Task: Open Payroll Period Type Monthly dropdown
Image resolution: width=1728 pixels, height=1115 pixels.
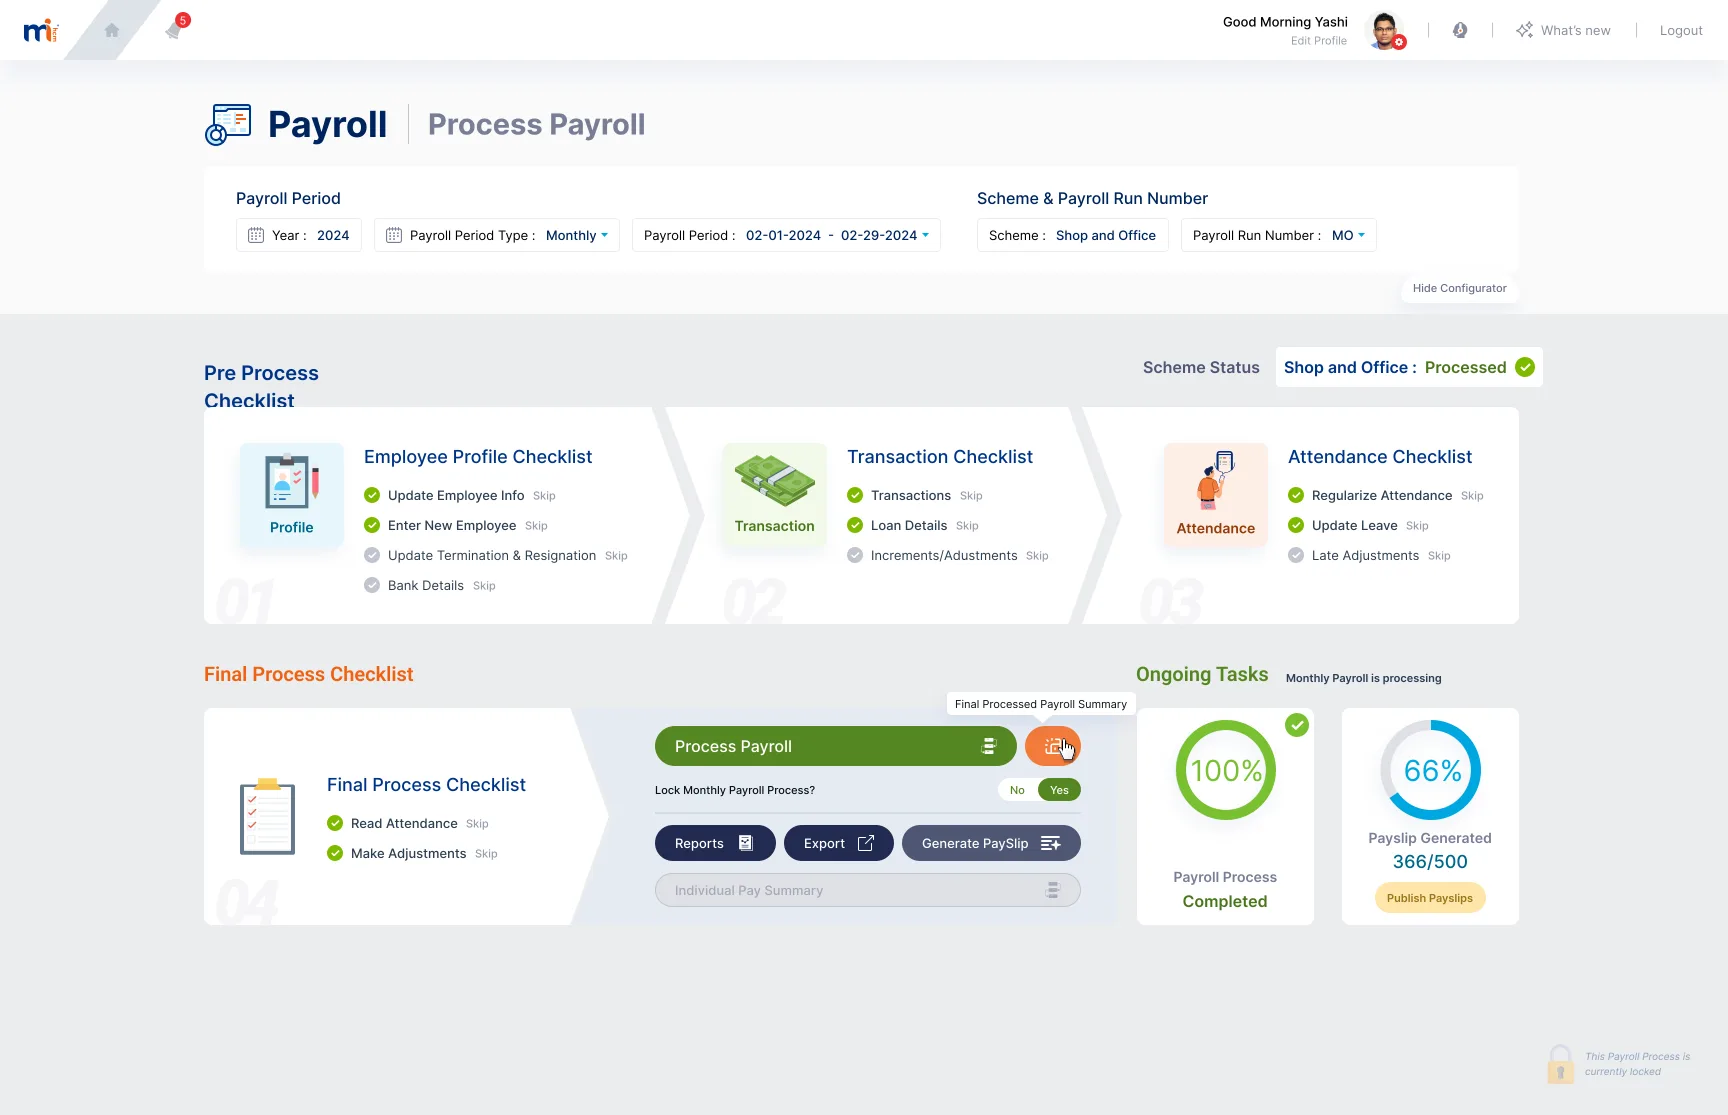Action: (497, 235)
